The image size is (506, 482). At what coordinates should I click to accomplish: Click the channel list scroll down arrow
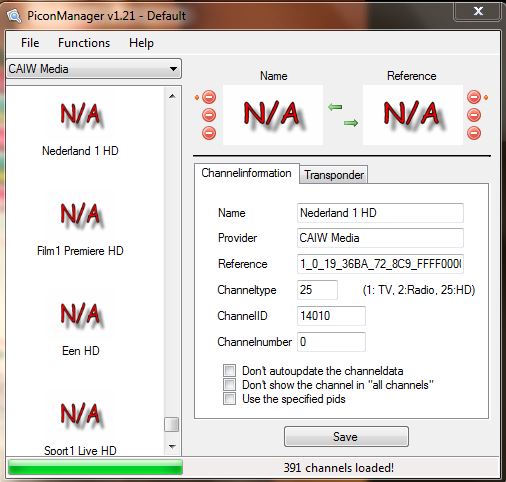point(172,446)
